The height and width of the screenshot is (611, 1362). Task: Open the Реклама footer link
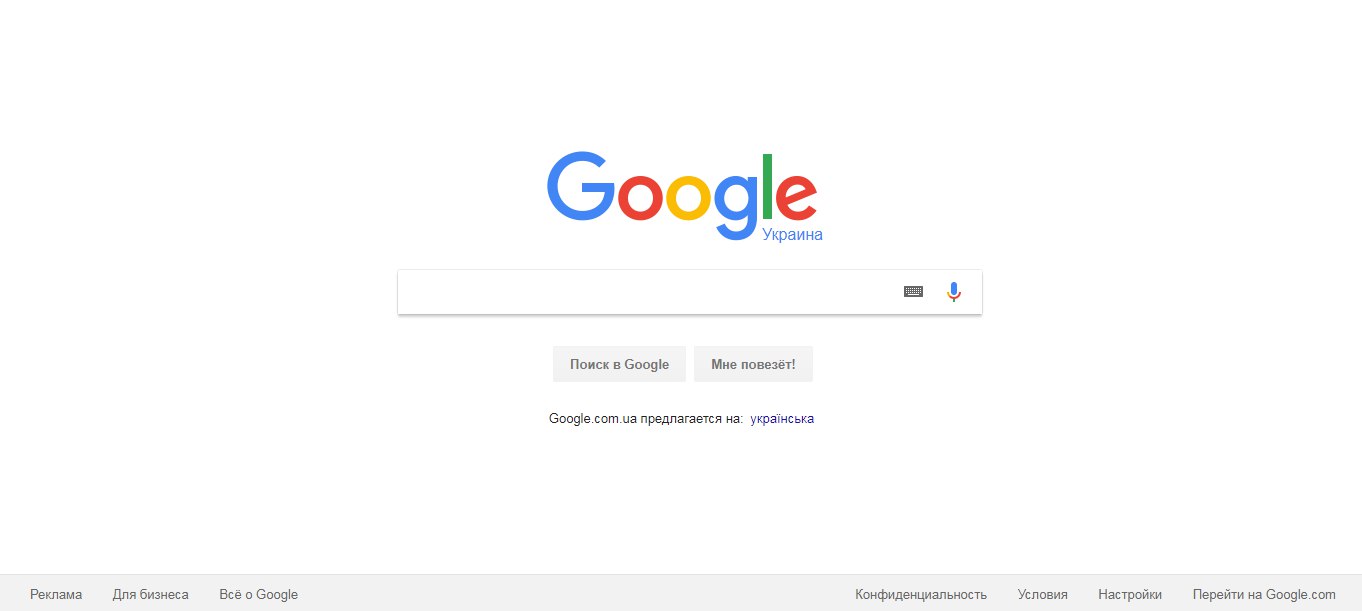56,594
